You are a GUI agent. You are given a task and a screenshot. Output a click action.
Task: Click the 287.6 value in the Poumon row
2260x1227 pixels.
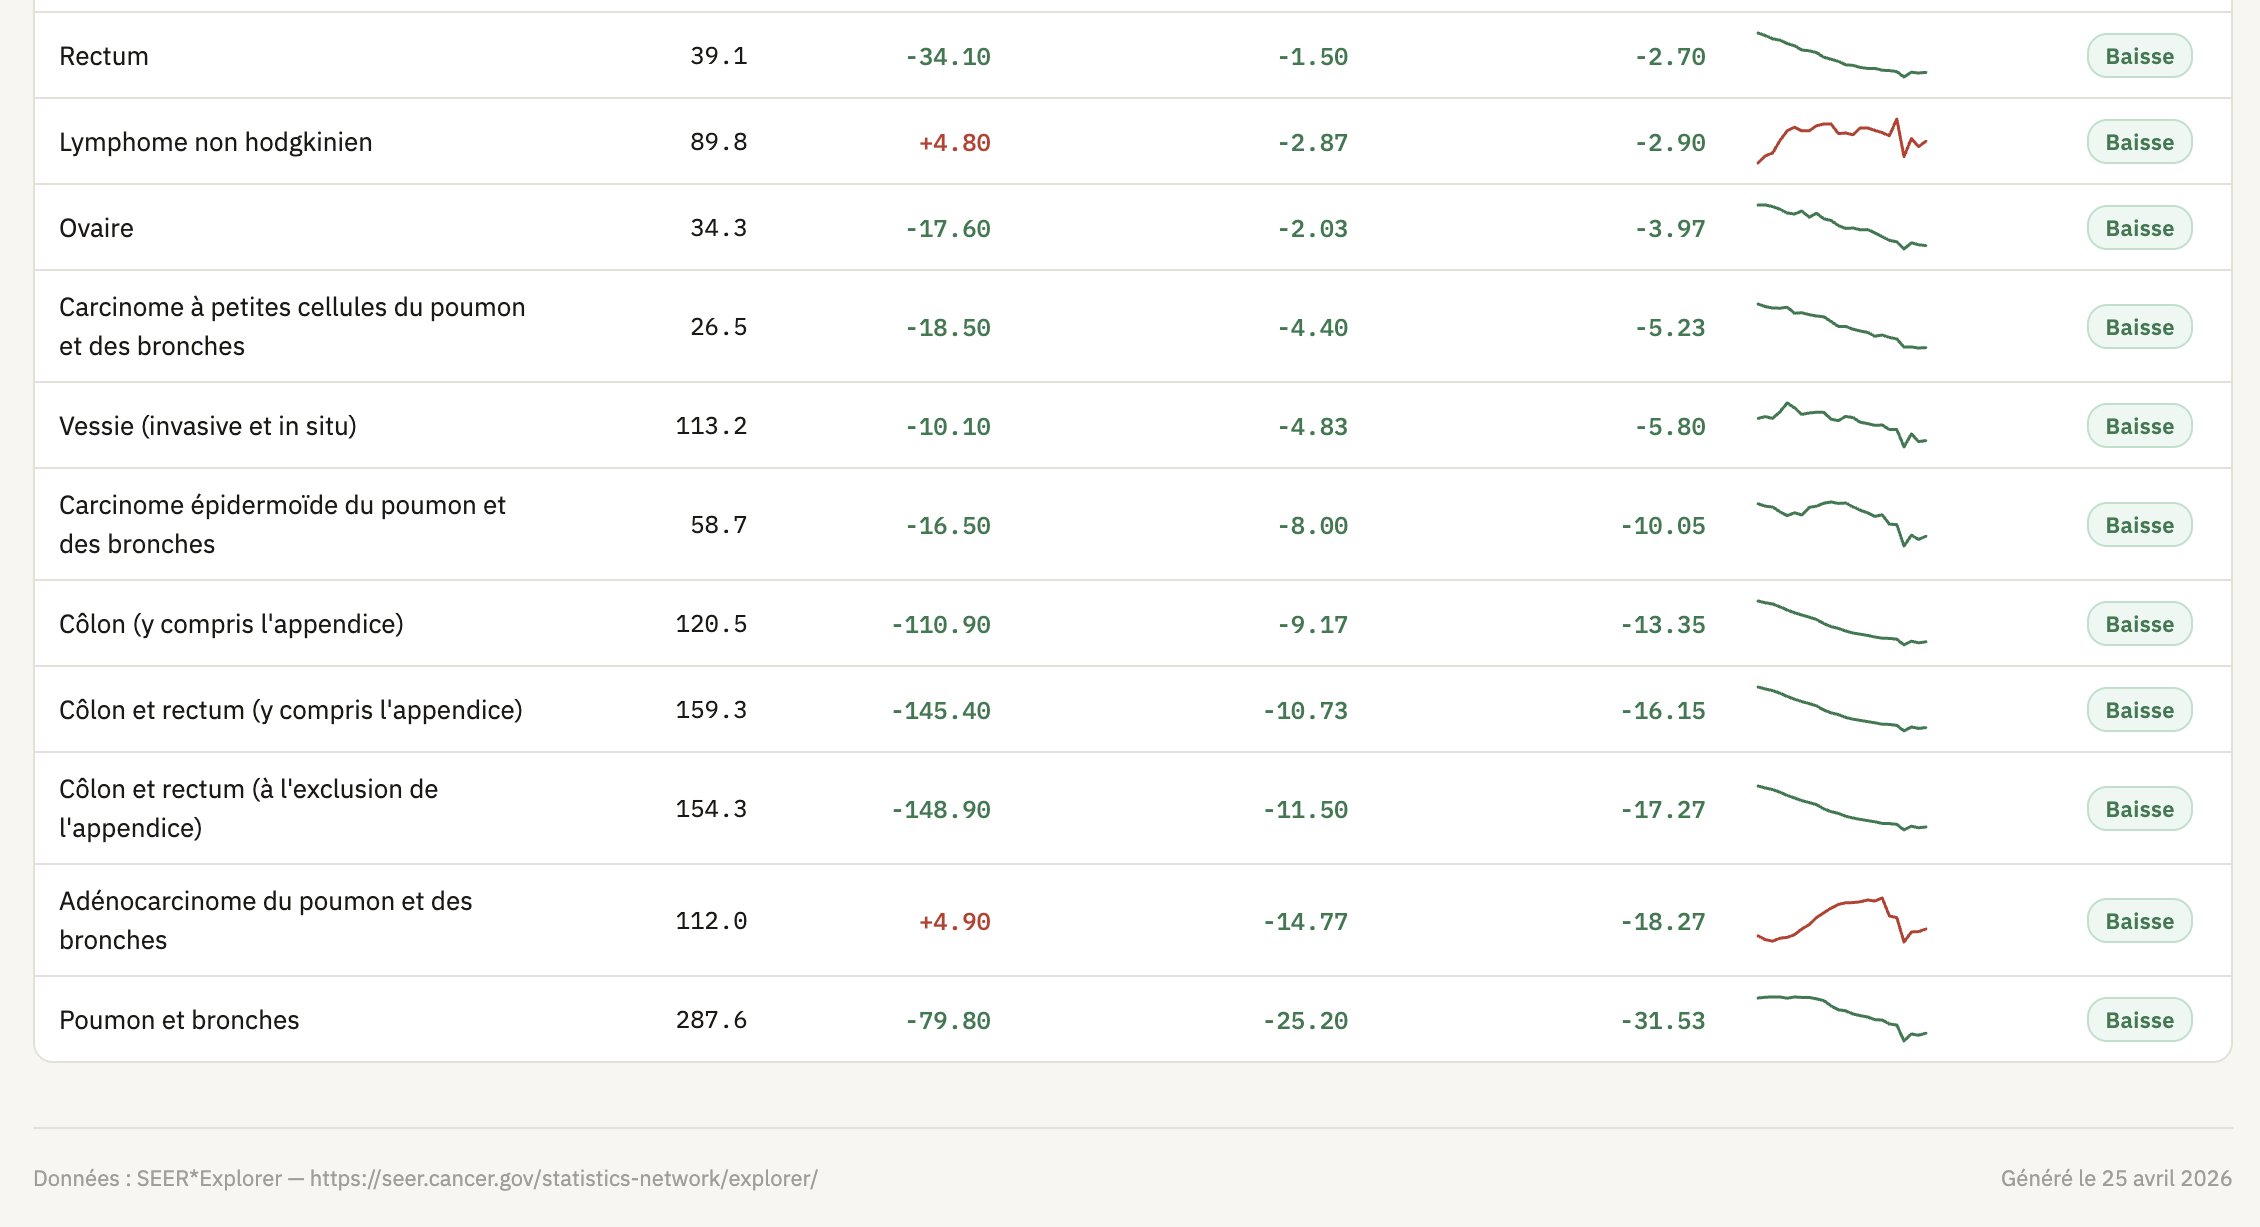(711, 1020)
